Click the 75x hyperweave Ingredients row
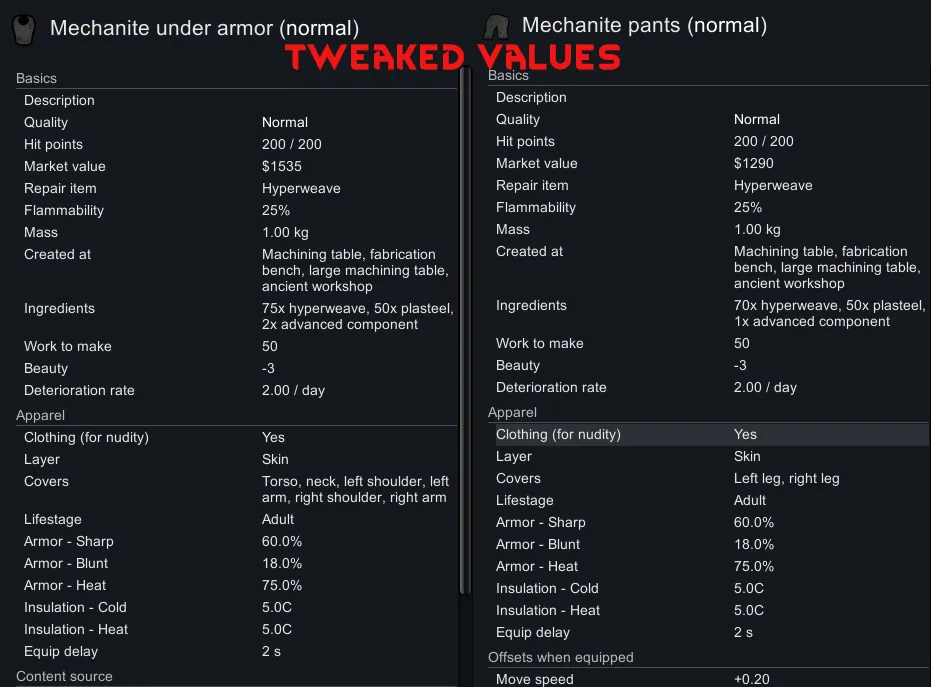Screen dimensions: 931x687 (236, 316)
